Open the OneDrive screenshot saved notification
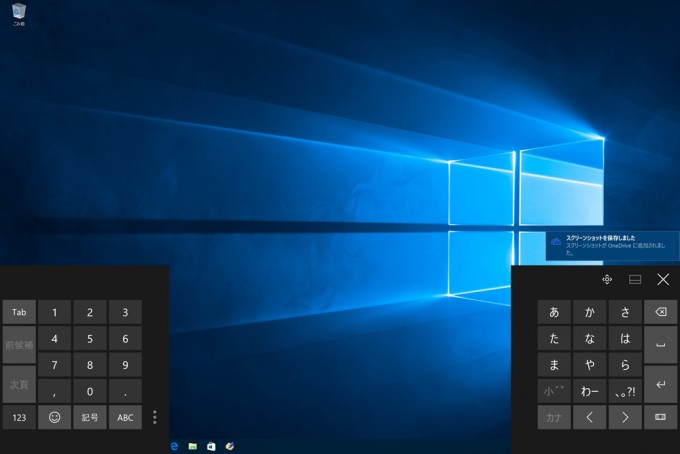 coord(612,246)
